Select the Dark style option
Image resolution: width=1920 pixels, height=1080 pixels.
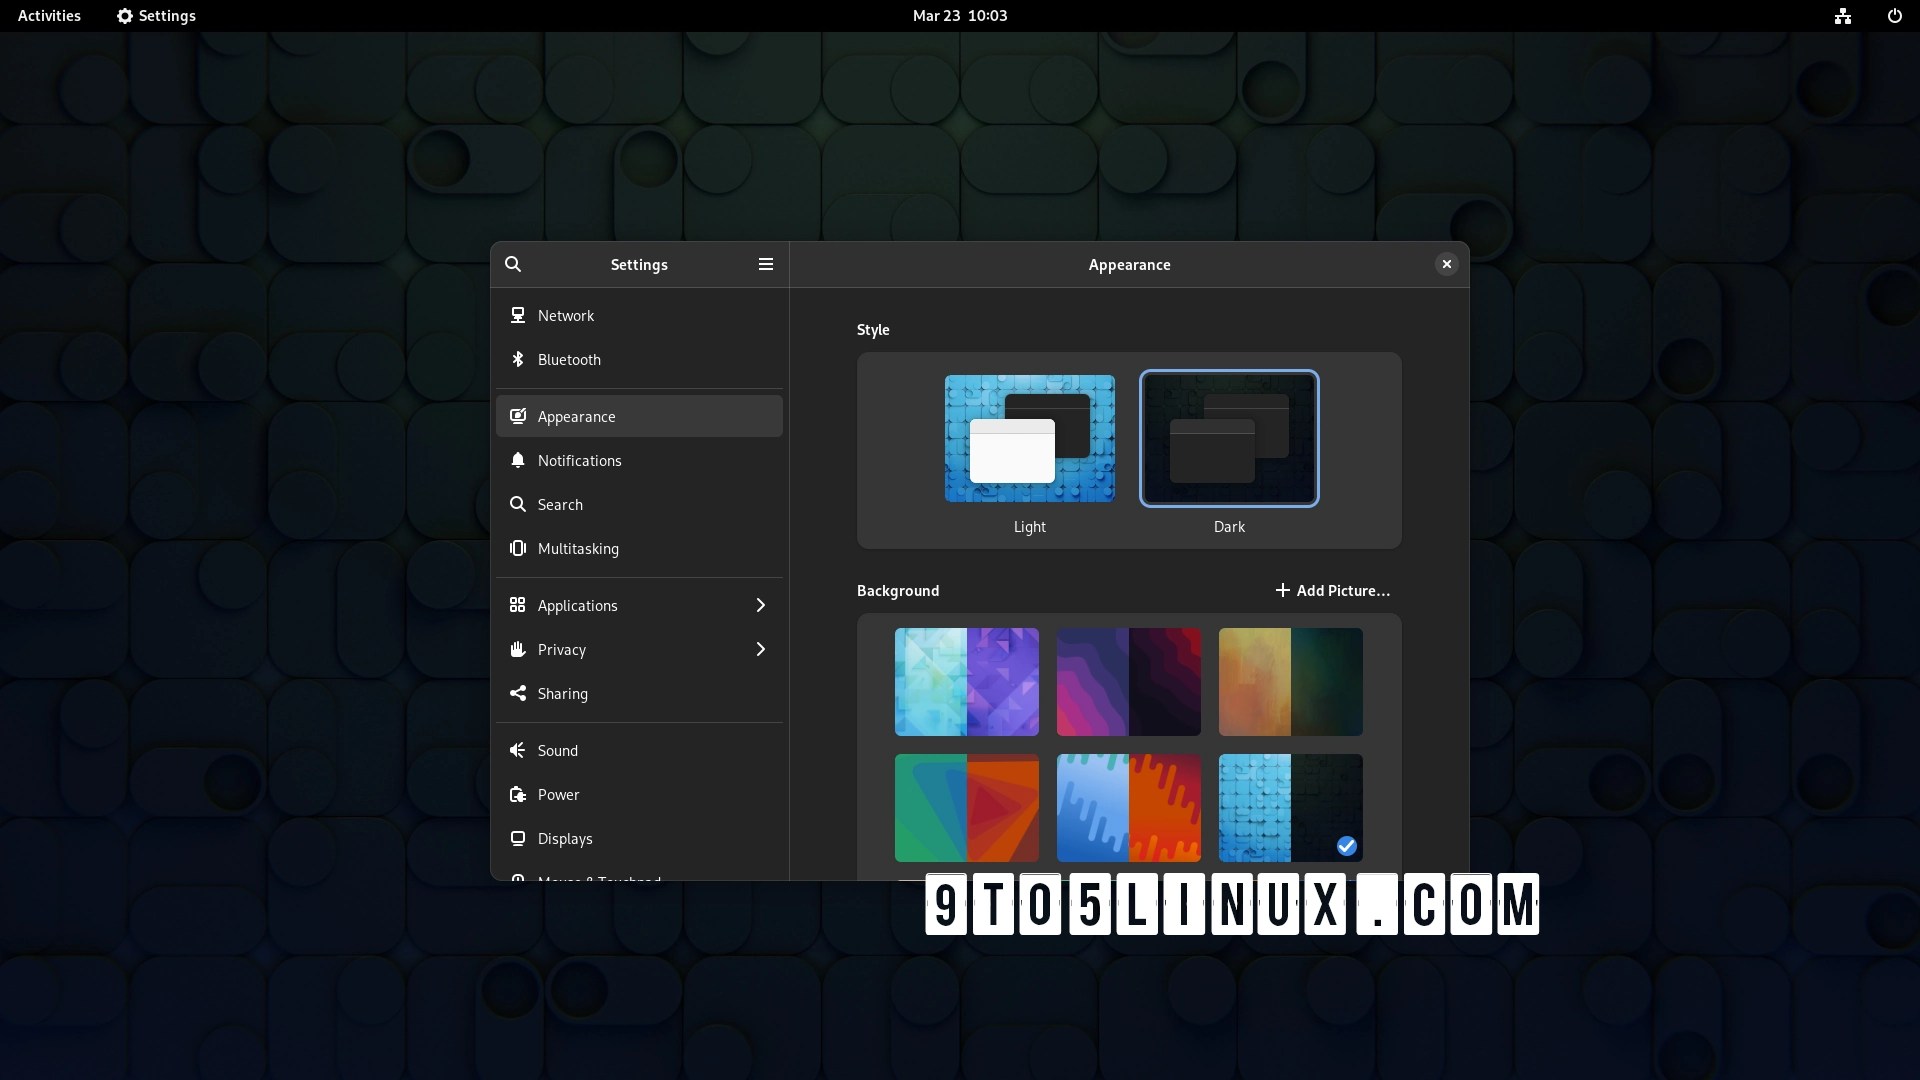[1229, 439]
